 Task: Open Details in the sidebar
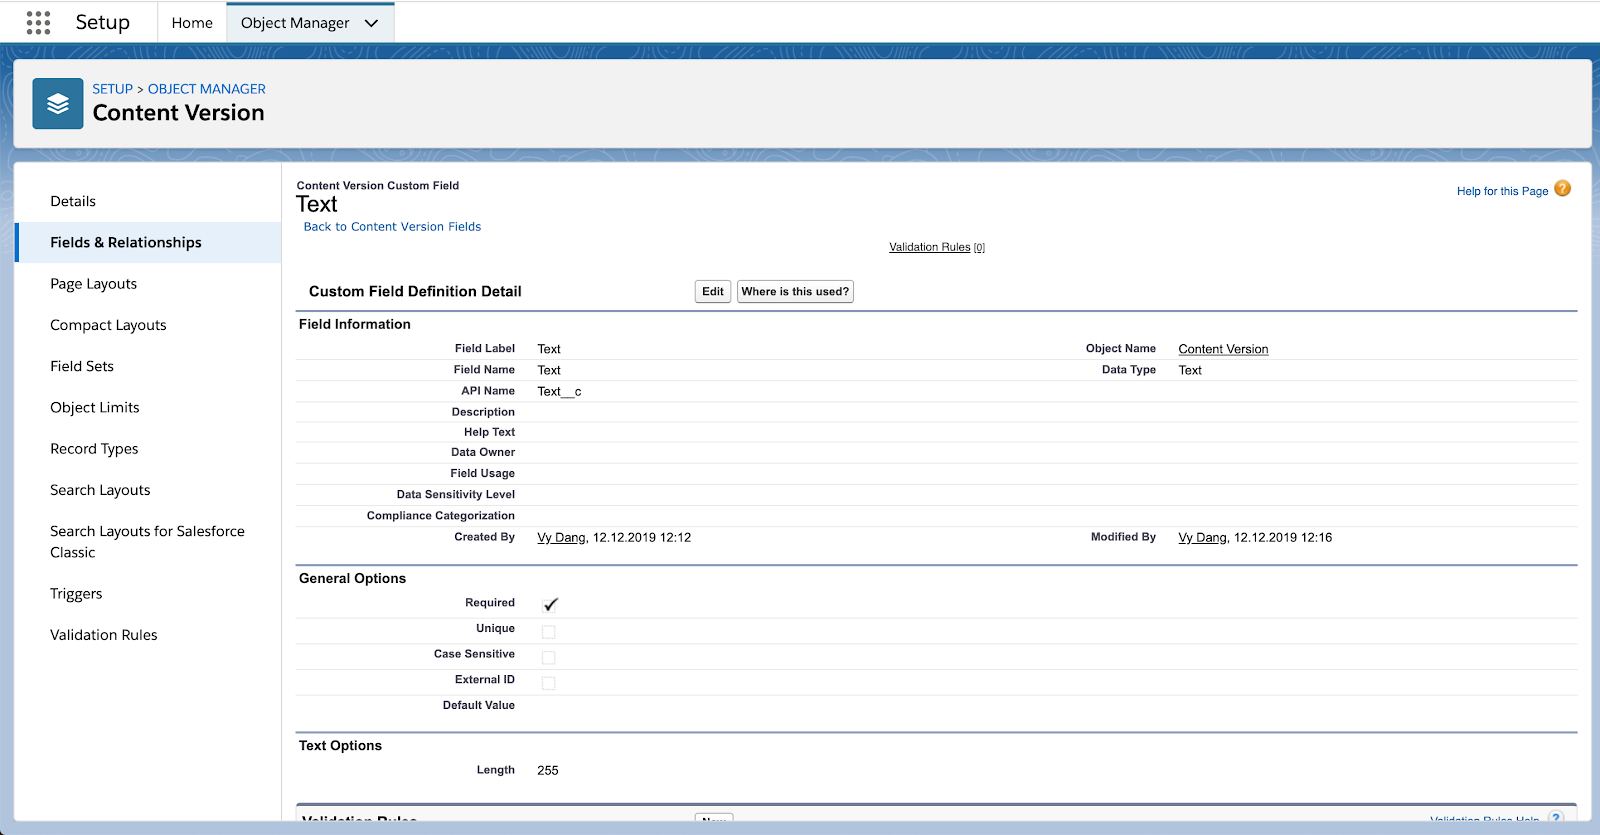(x=73, y=201)
